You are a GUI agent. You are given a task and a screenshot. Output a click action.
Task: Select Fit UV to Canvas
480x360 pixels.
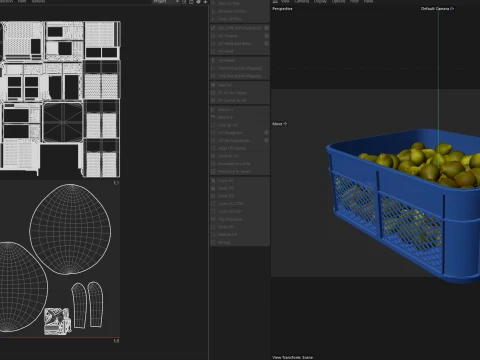point(240,93)
